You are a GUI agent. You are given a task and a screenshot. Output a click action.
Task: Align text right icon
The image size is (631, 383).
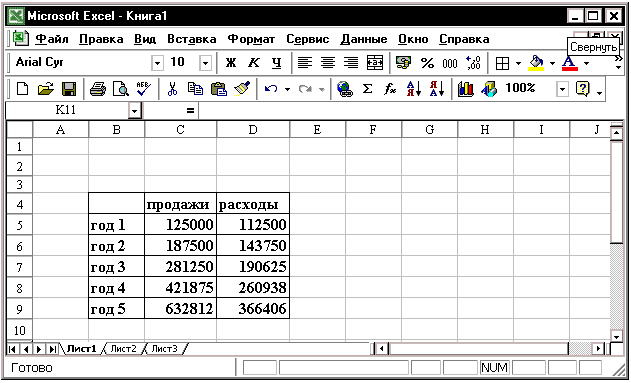tap(351, 63)
